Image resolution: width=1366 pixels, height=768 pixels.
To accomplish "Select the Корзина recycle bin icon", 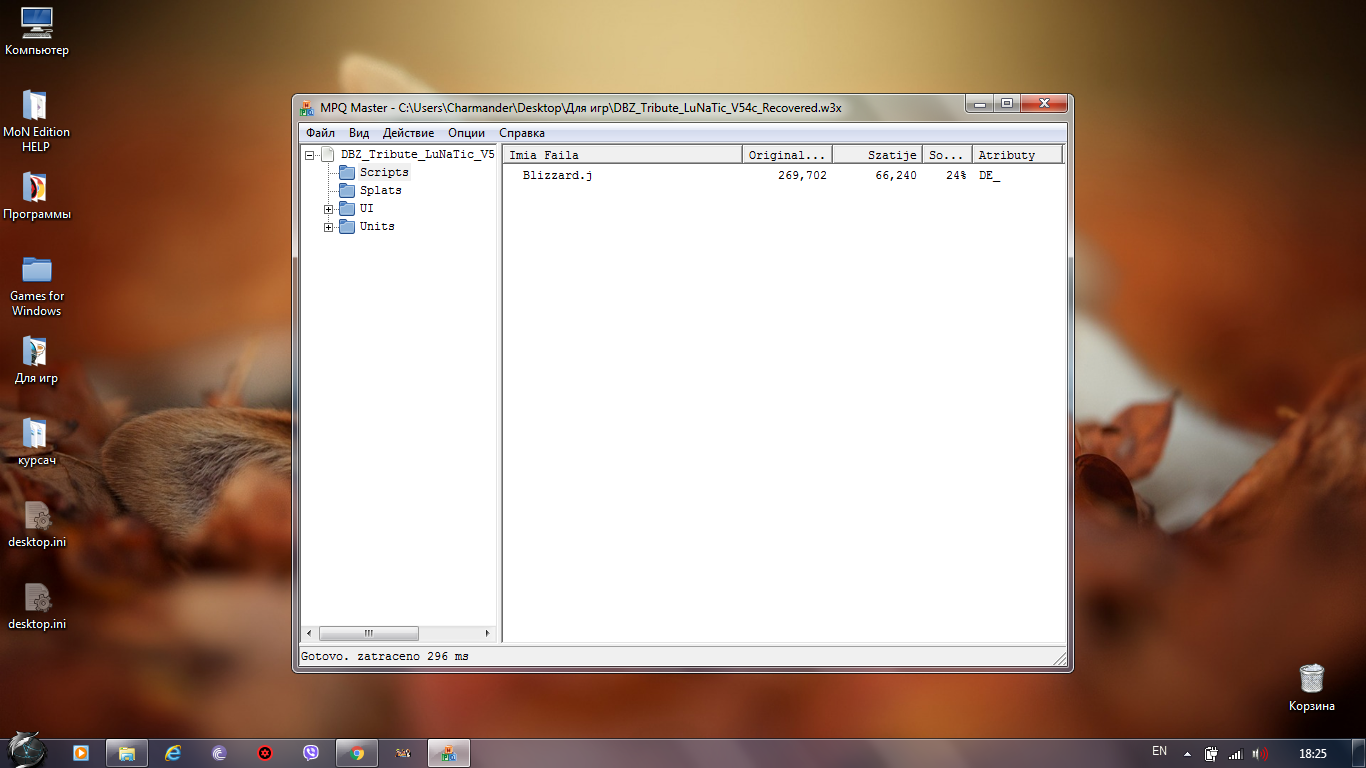I will click(1312, 688).
